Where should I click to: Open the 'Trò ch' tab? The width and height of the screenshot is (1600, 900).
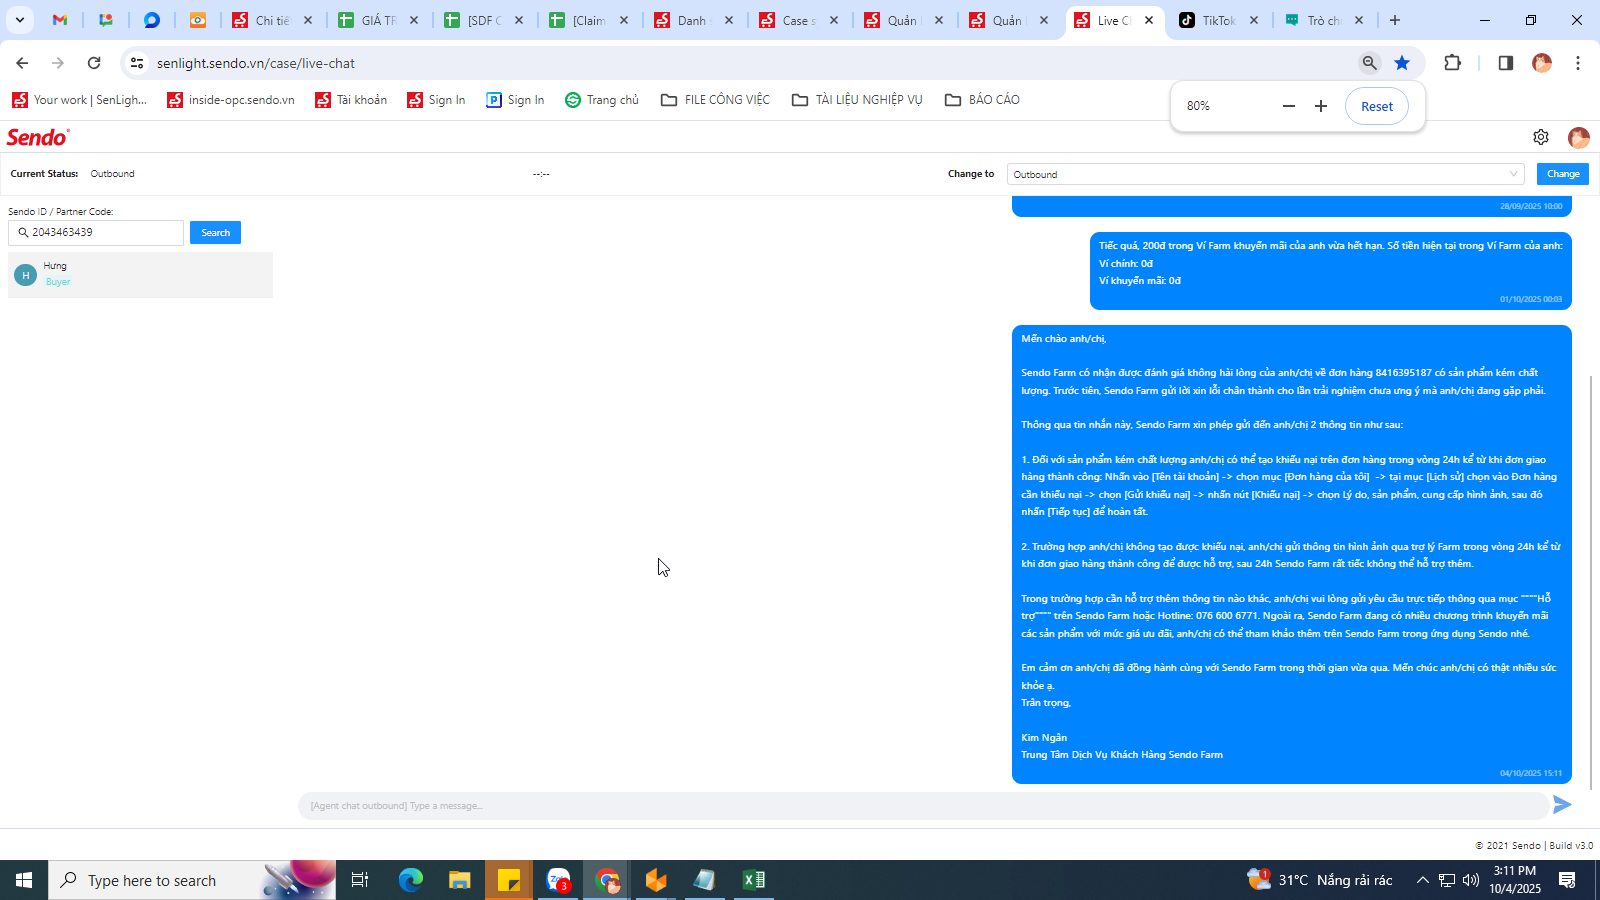[x=1322, y=20]
